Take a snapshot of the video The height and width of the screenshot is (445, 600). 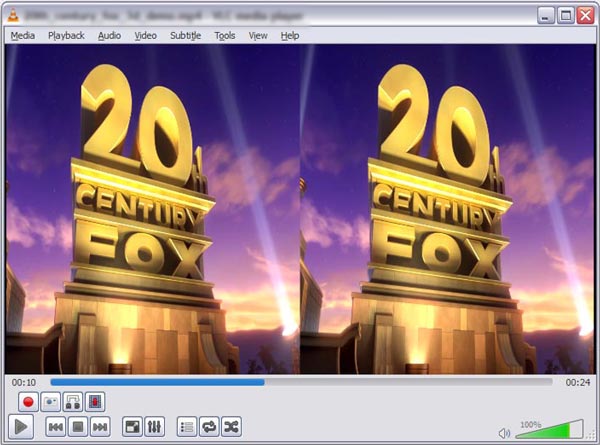coord(50,402)
